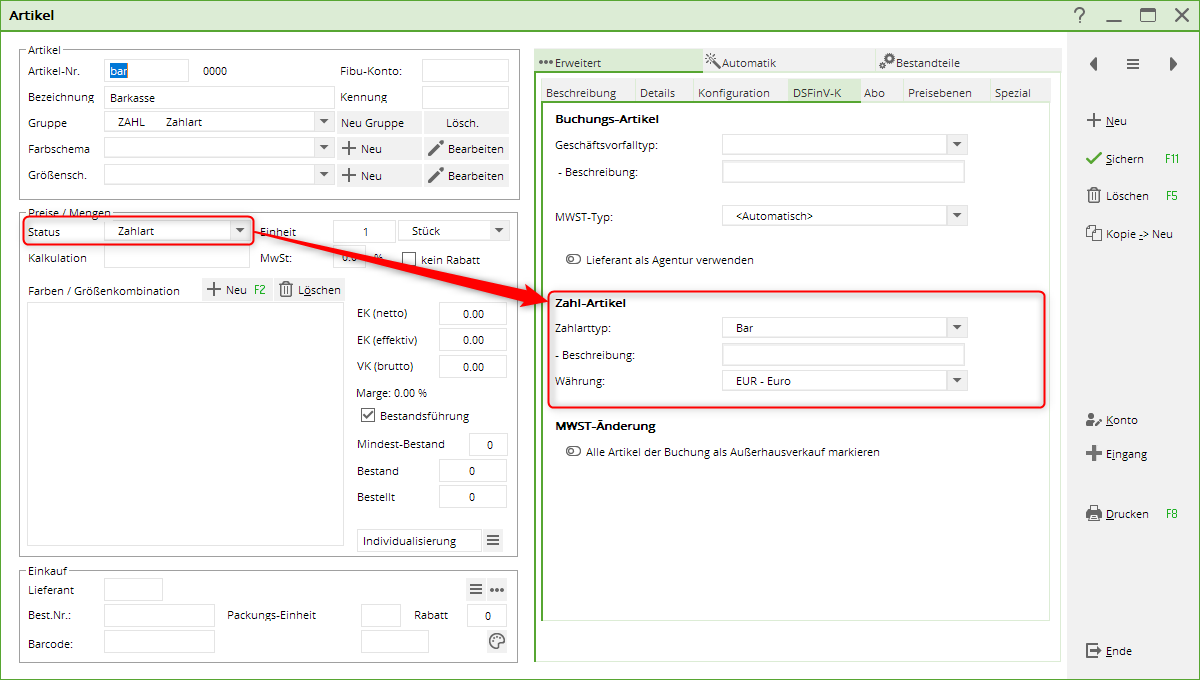The image size is (1200, 680).
Task: Click the Sichern checkmark icon
Action: click(x=1093, y=159)
